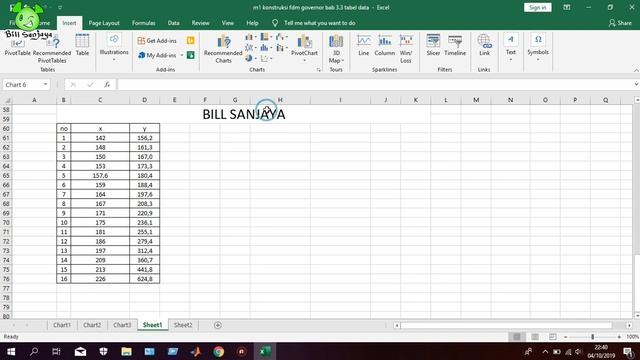
Task: Open the Chart3 sheet tab
Action: [x=122, y=325]
